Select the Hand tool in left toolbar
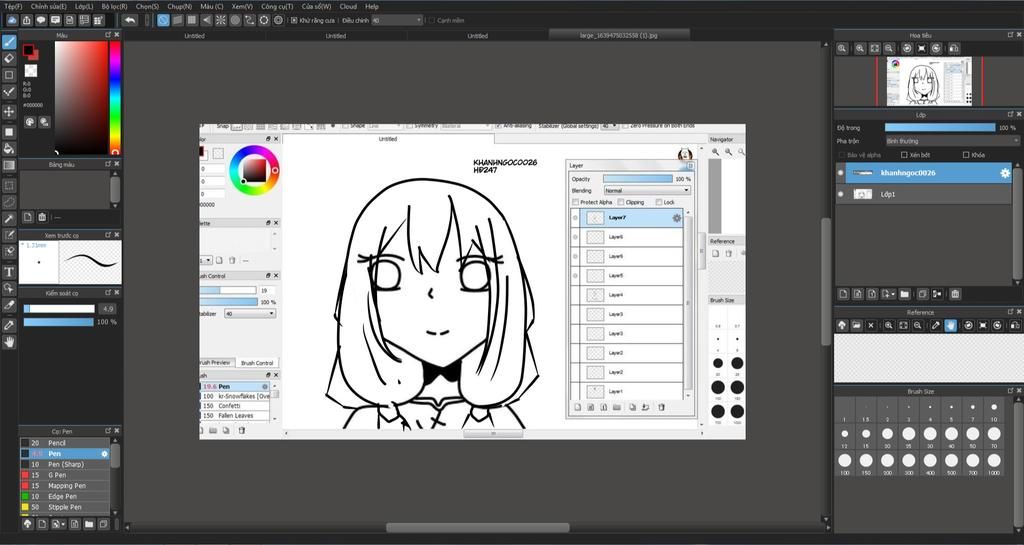Image resolution: width=1024 pixels, height=545 pixels. coord(9,341)
